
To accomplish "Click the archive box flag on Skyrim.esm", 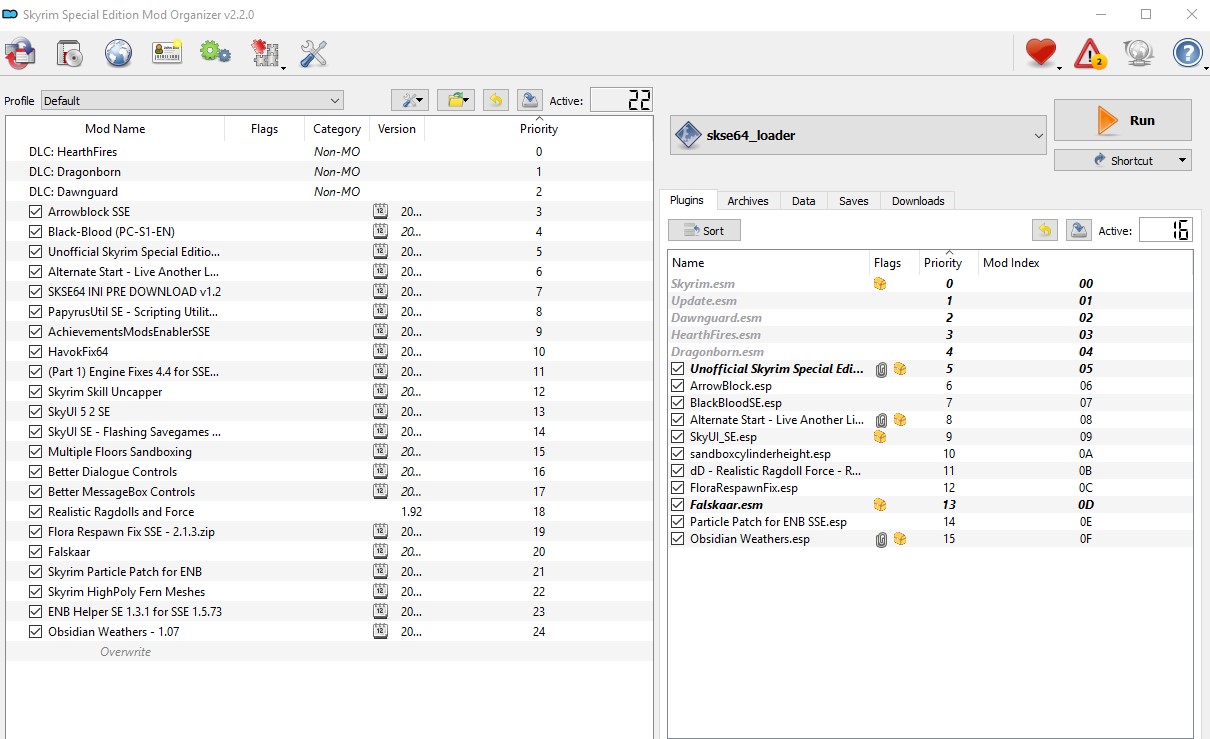I will (880, 284).
